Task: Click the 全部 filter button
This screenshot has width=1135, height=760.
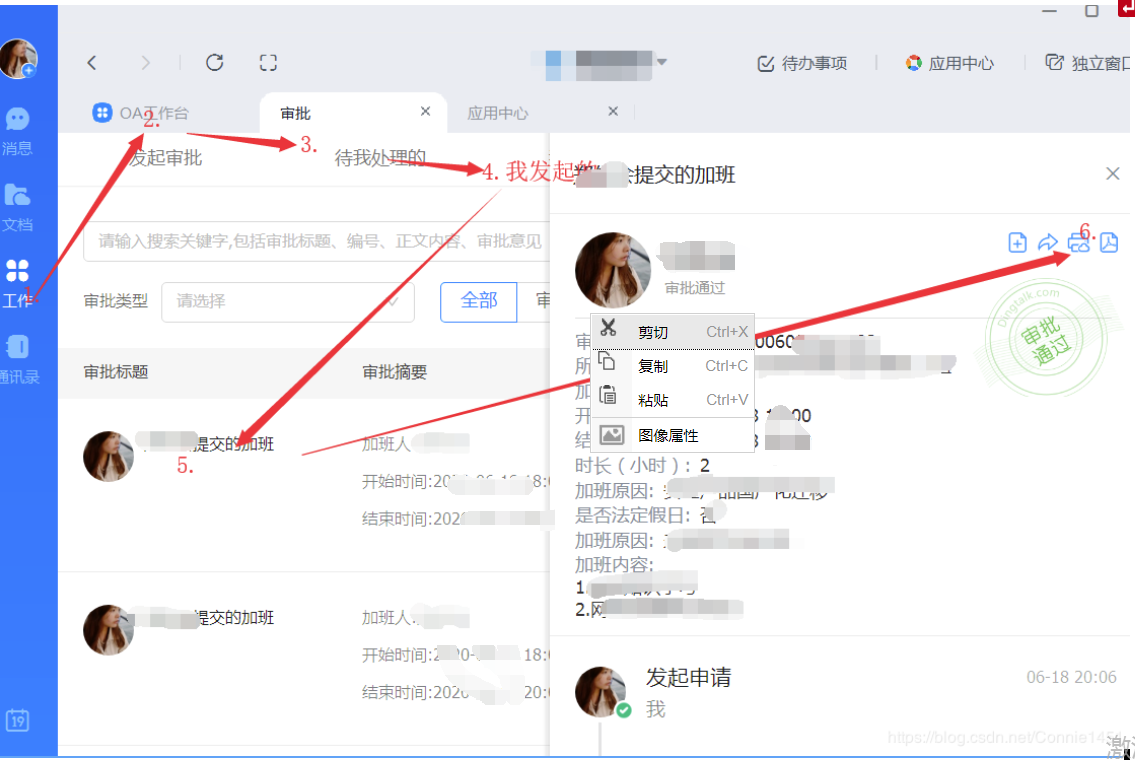Action: [478, 301]
